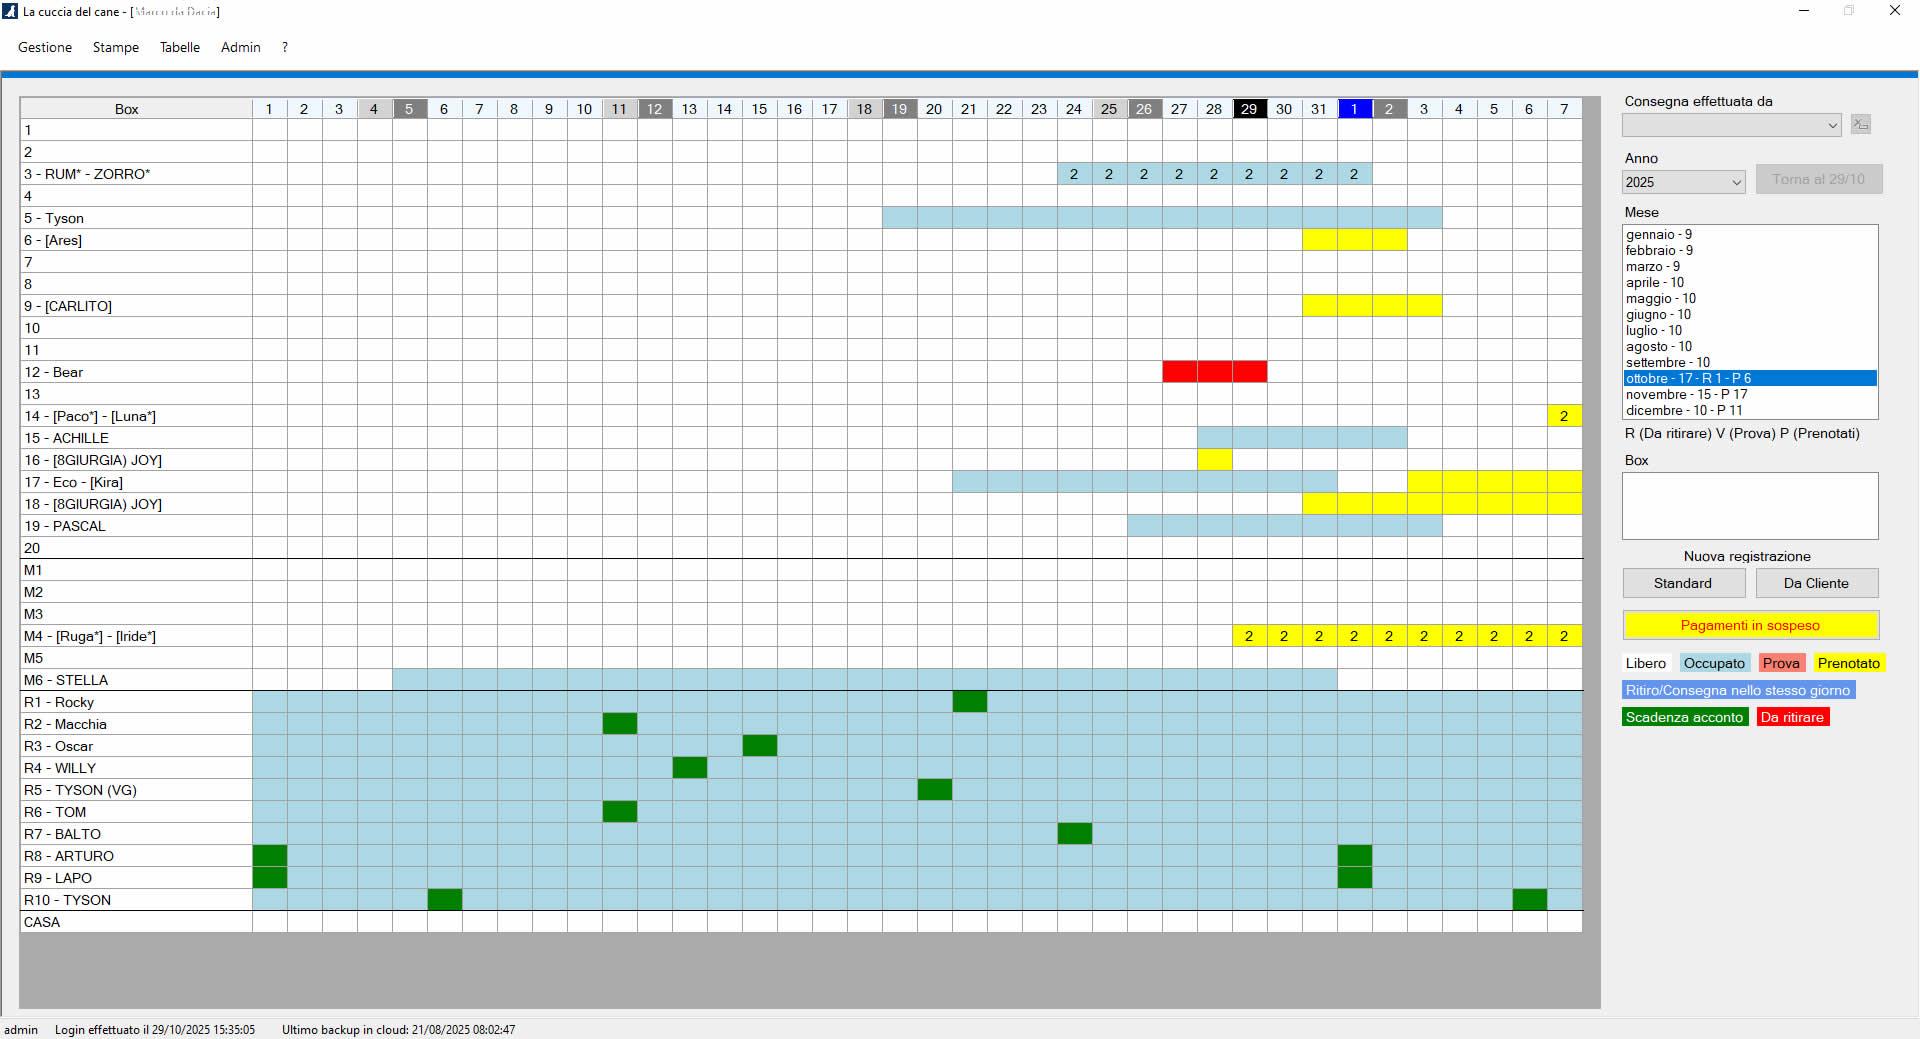Click inside the empty Box text area

[x=1750, y=506]
